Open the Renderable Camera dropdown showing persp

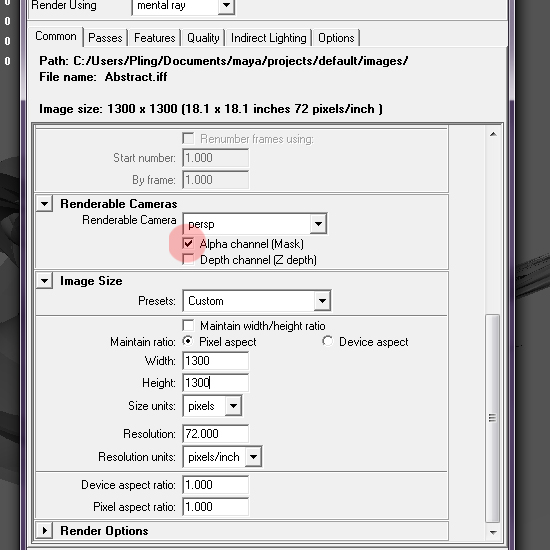255,224
